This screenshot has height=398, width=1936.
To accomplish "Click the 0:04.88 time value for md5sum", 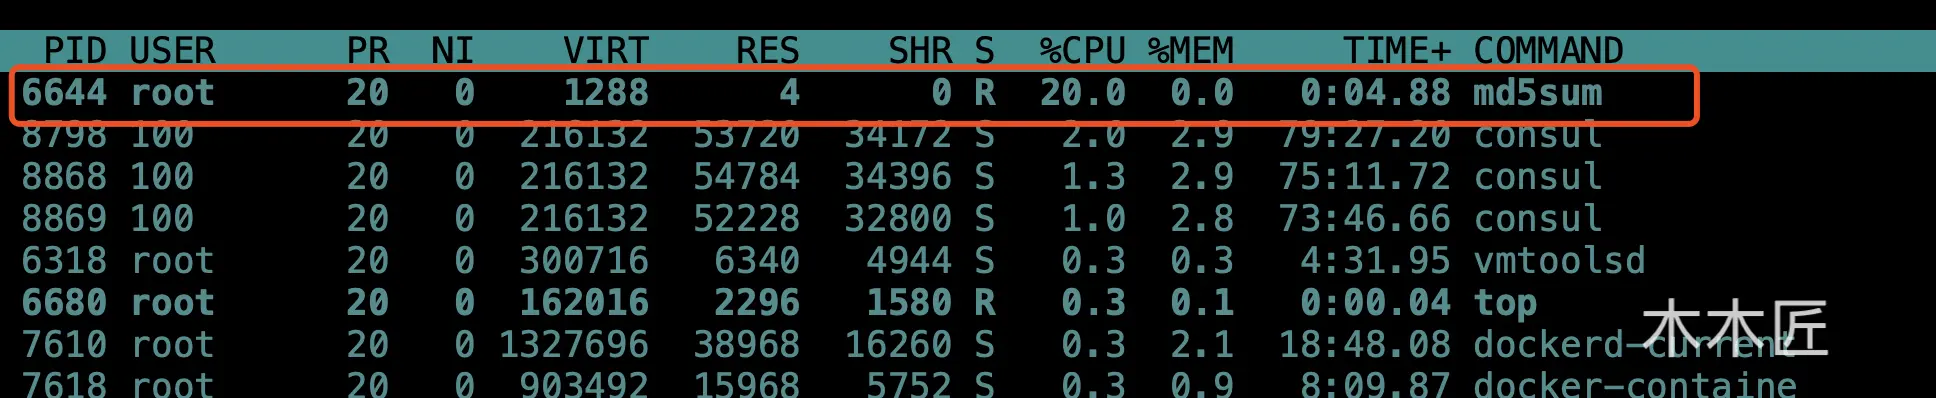I will tap(1375, 93).
